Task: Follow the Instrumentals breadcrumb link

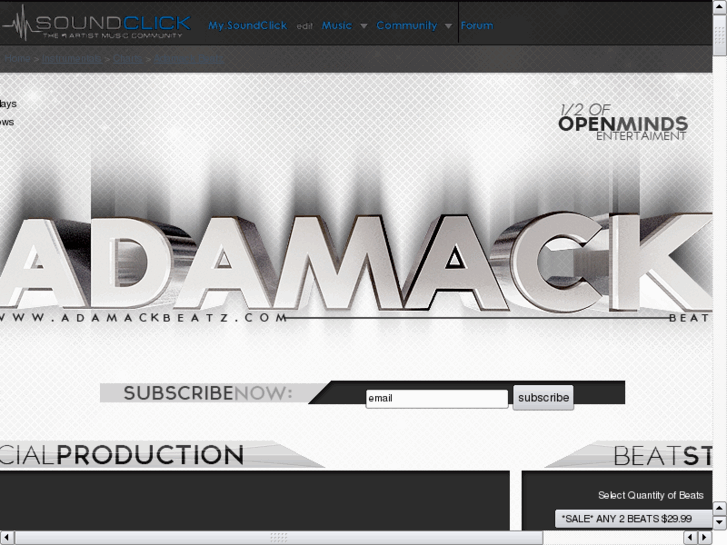Action: [71, 58]
